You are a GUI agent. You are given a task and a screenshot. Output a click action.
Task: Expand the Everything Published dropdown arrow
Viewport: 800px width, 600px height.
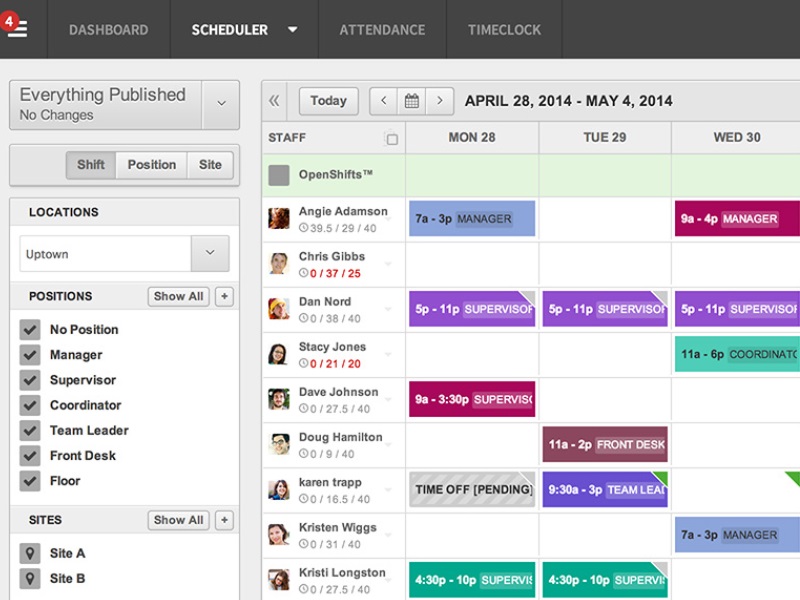click(221, 104)
